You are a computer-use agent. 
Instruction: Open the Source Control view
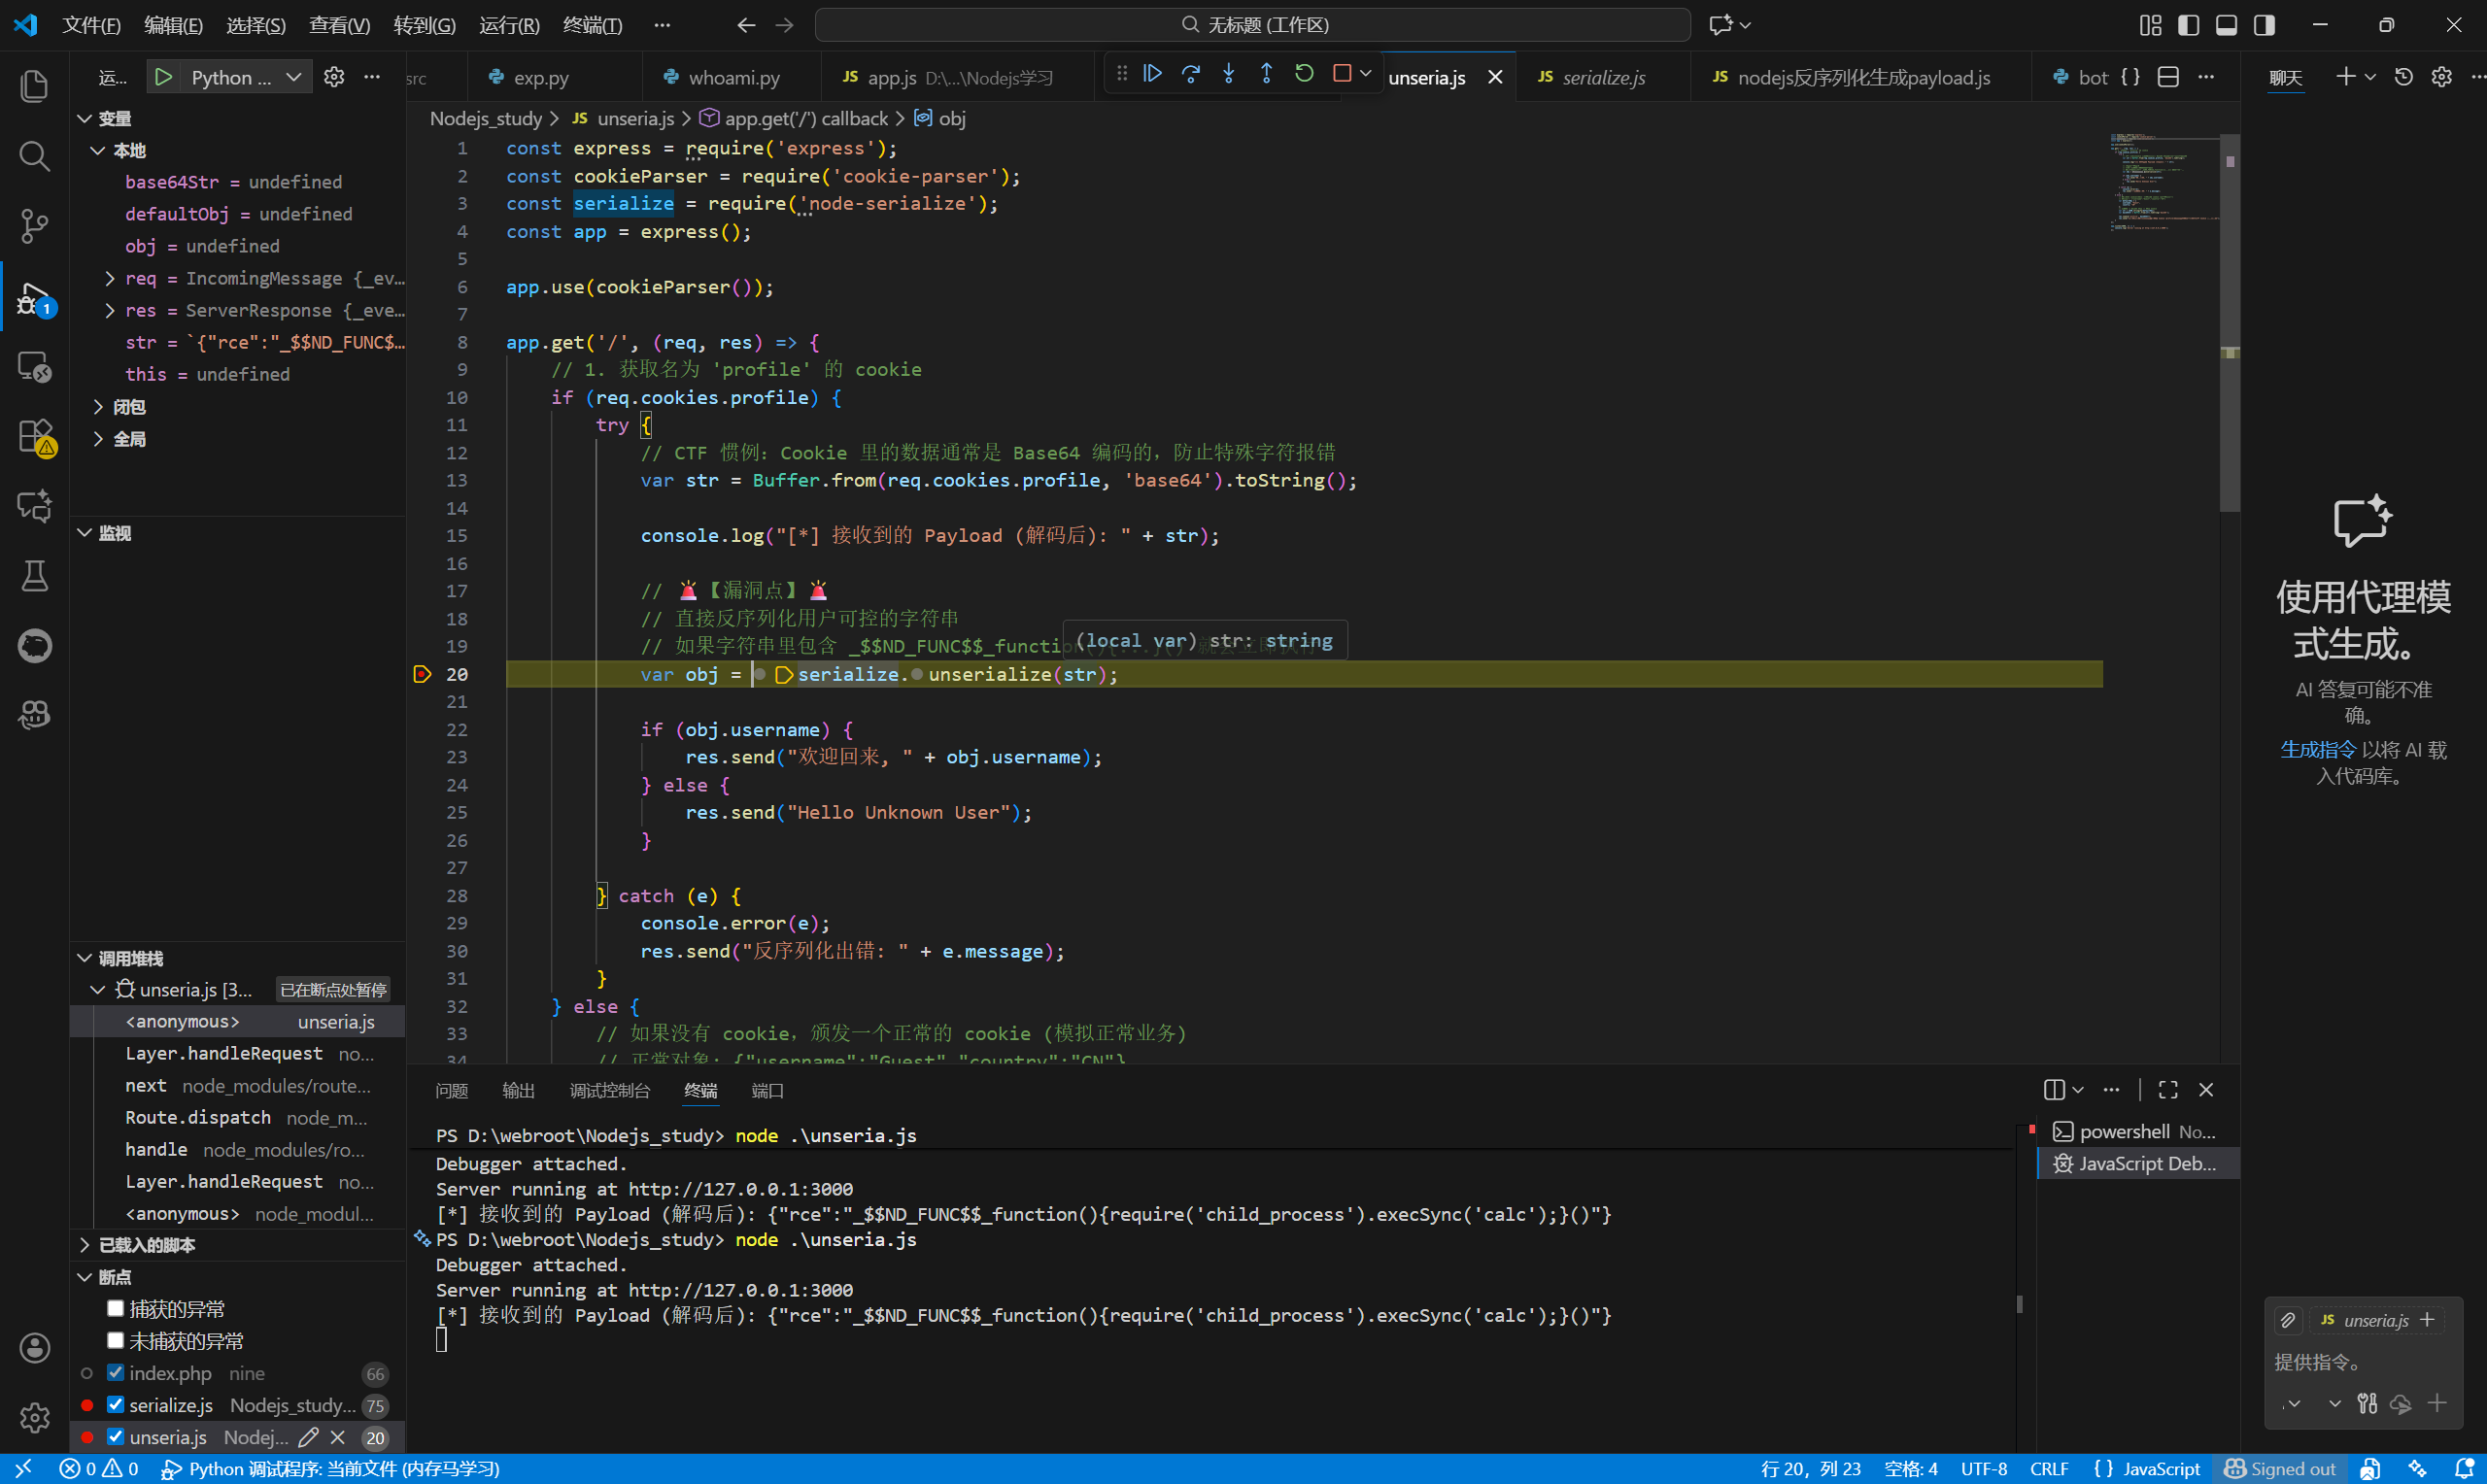tap(34, 226)
